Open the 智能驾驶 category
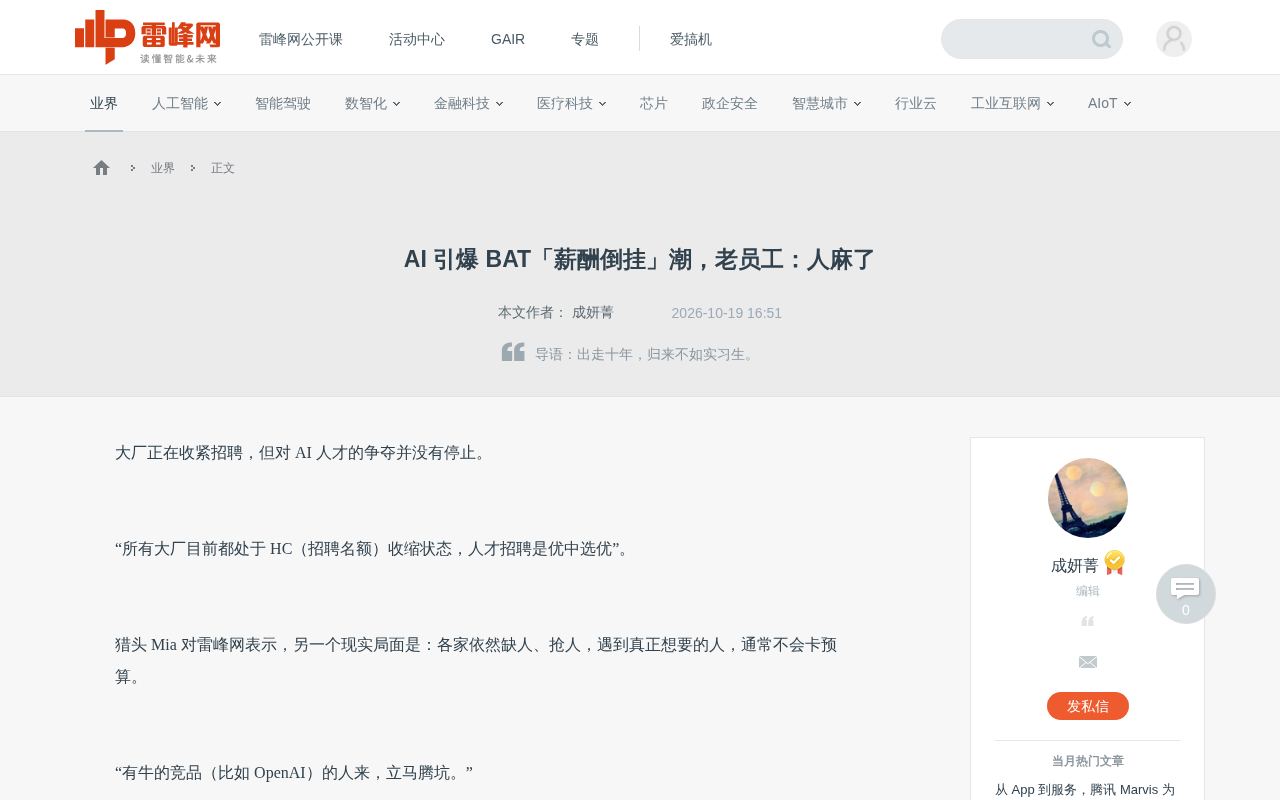 [283, 103]
